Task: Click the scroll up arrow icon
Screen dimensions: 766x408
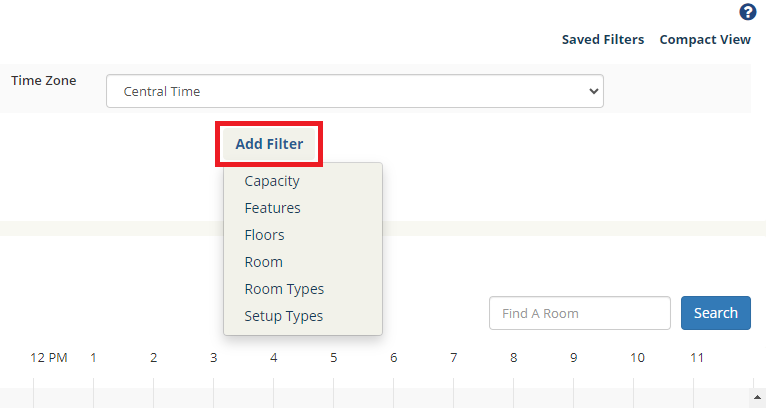Action: (x=757, y=397)
